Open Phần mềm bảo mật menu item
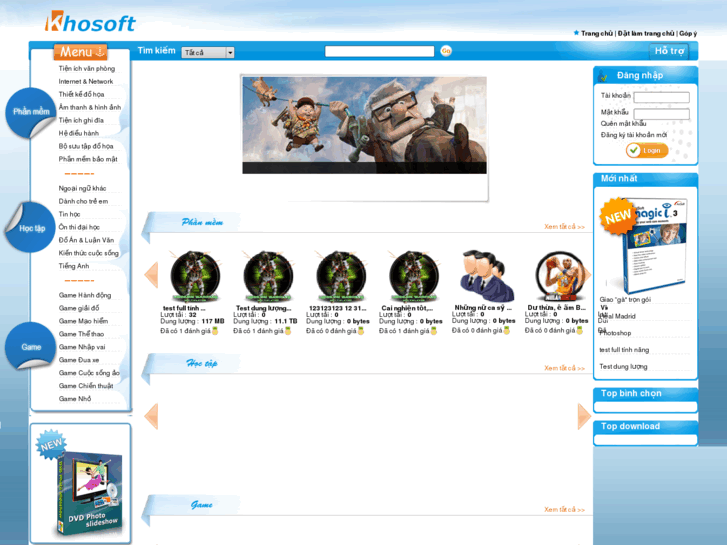This screenshot has width=727, height=545. point(88,160)
